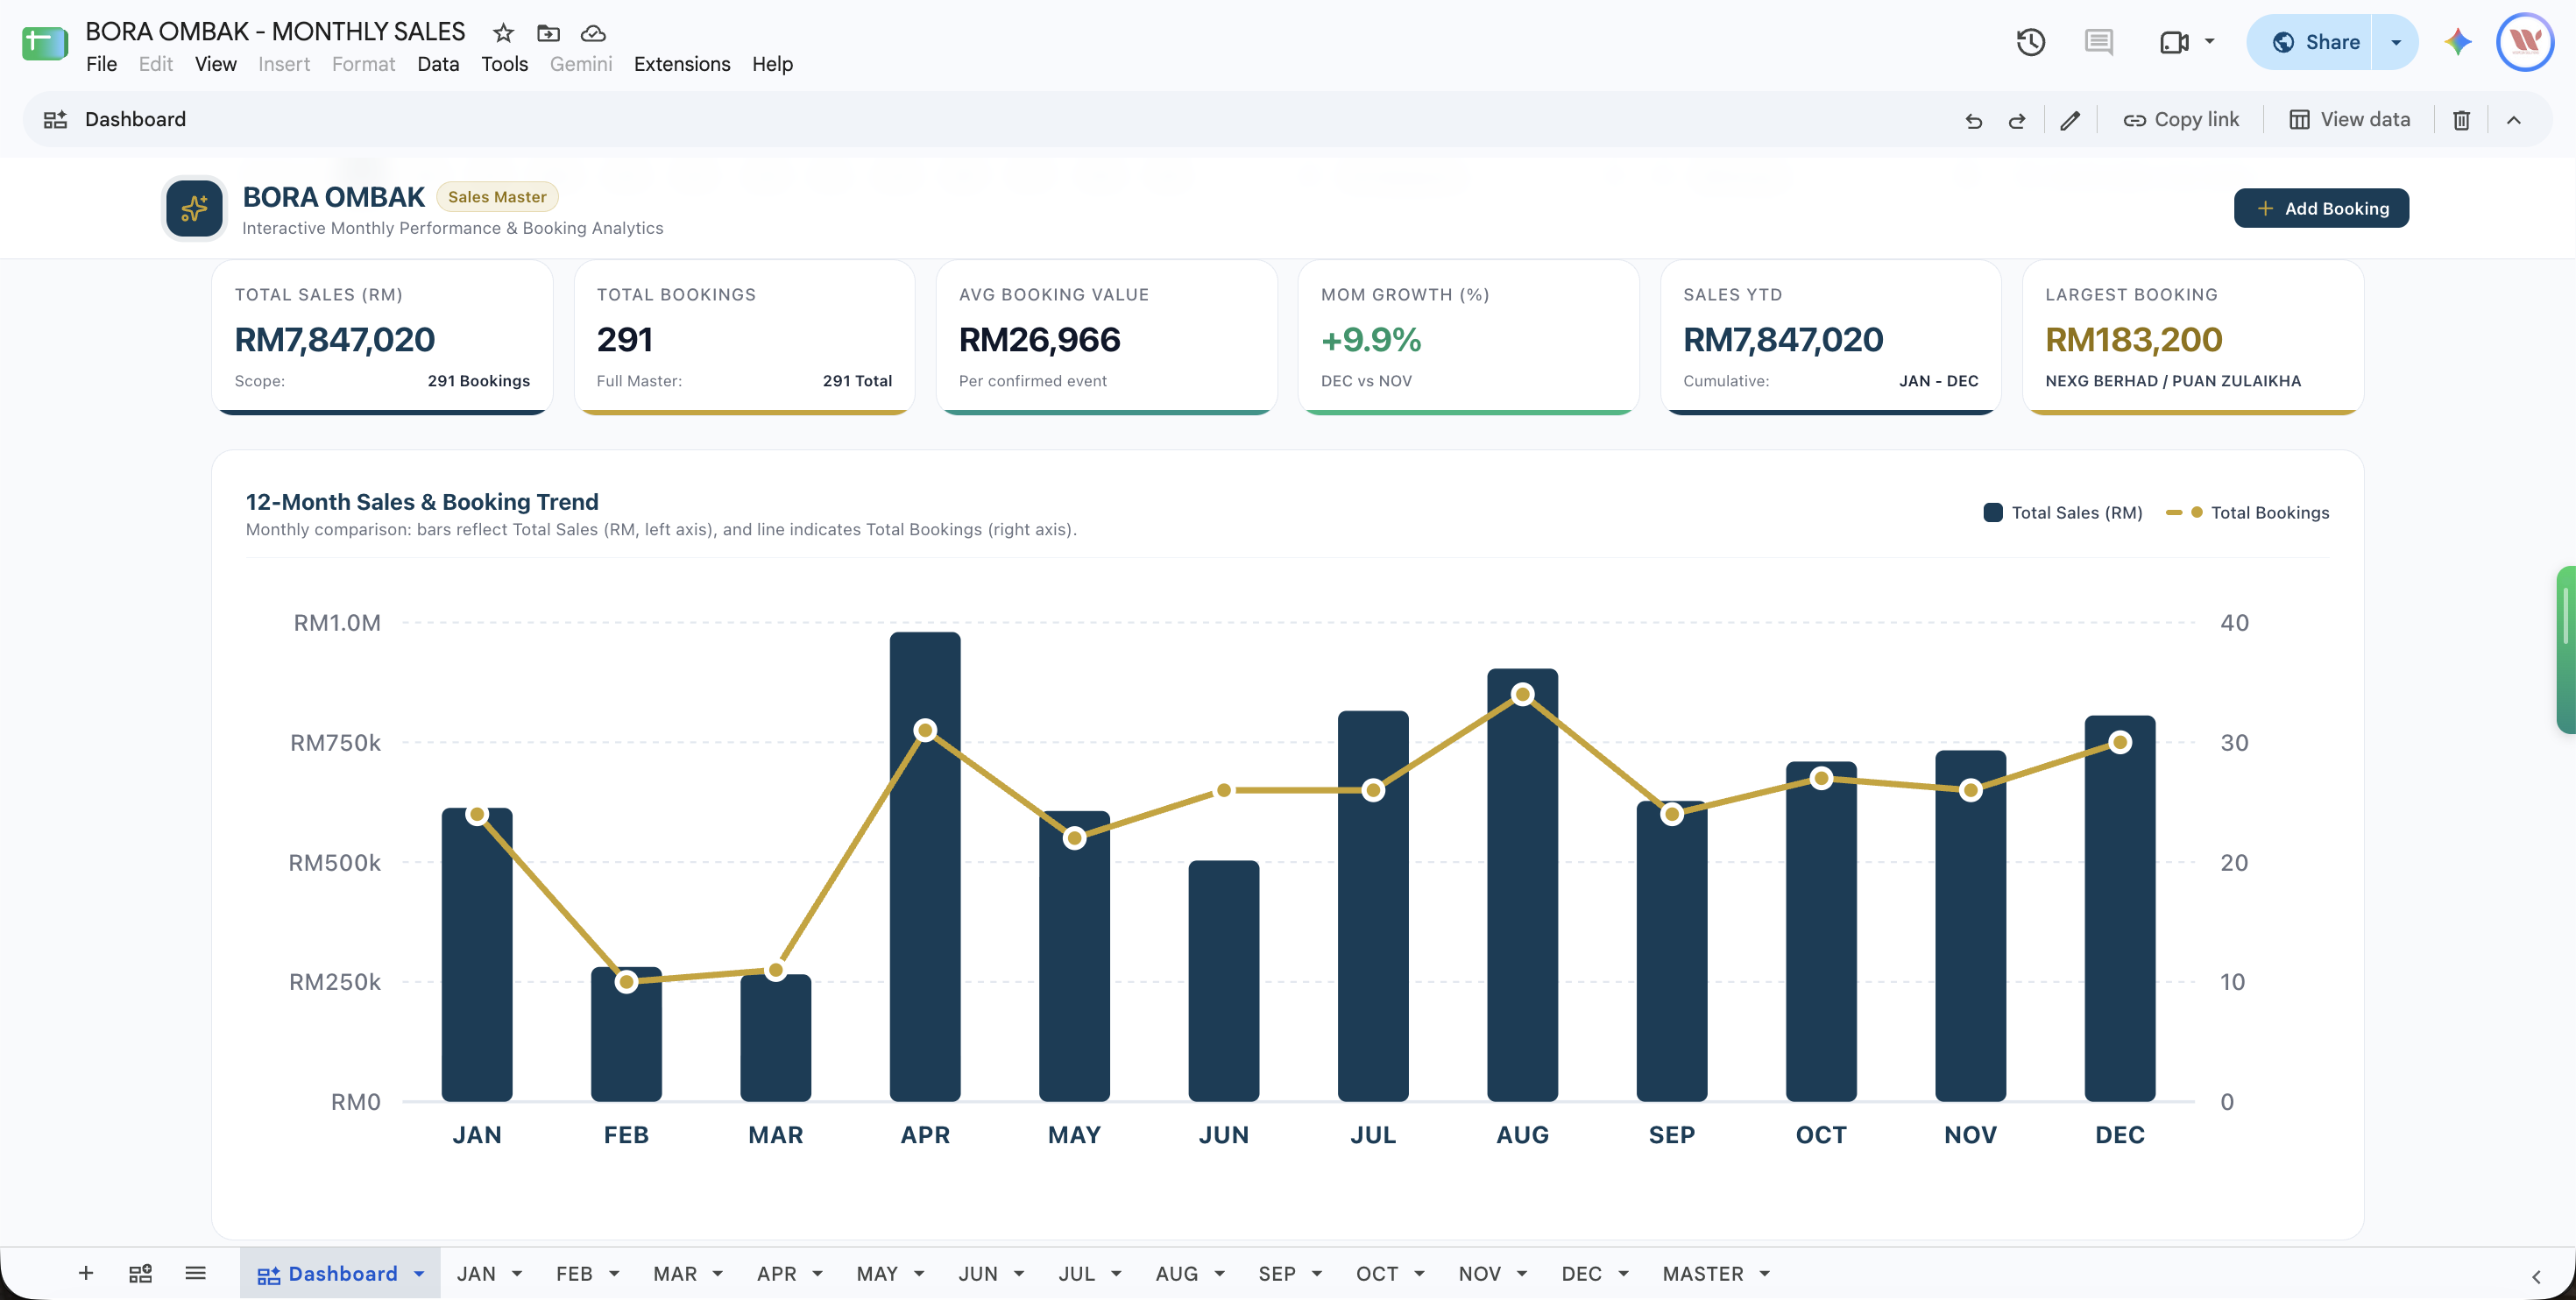
Task: Click the AUG bookings line data point
Action: click(1522, 694)
